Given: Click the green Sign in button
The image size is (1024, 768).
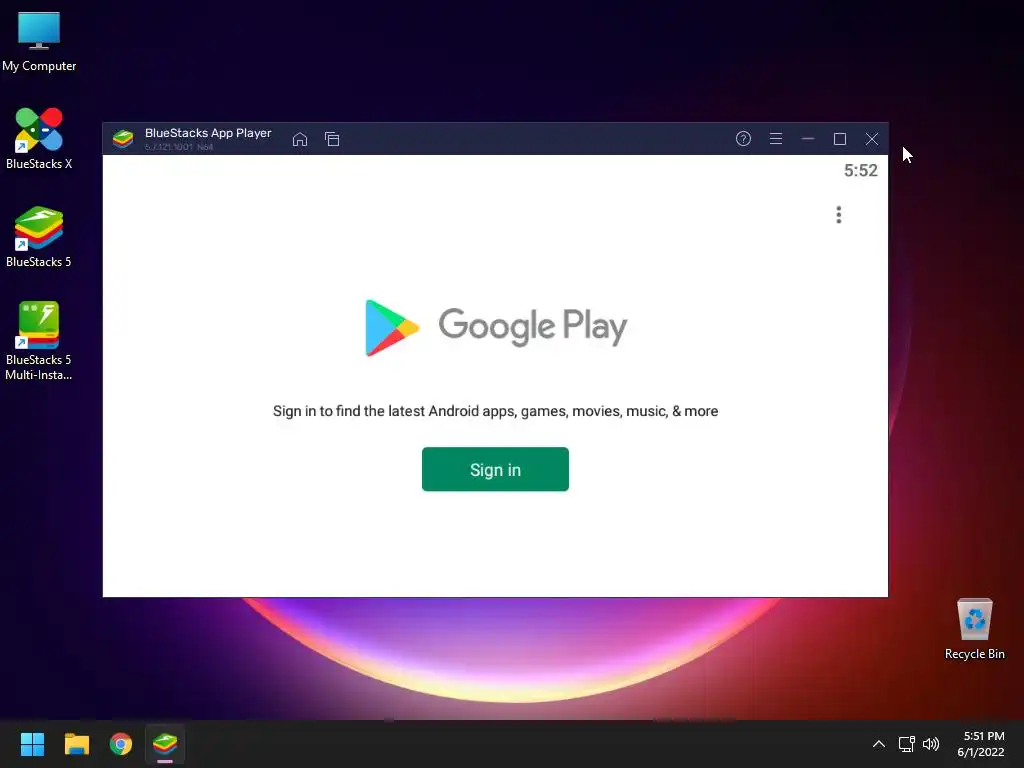Looking at the screenshot, I should 495,469.
